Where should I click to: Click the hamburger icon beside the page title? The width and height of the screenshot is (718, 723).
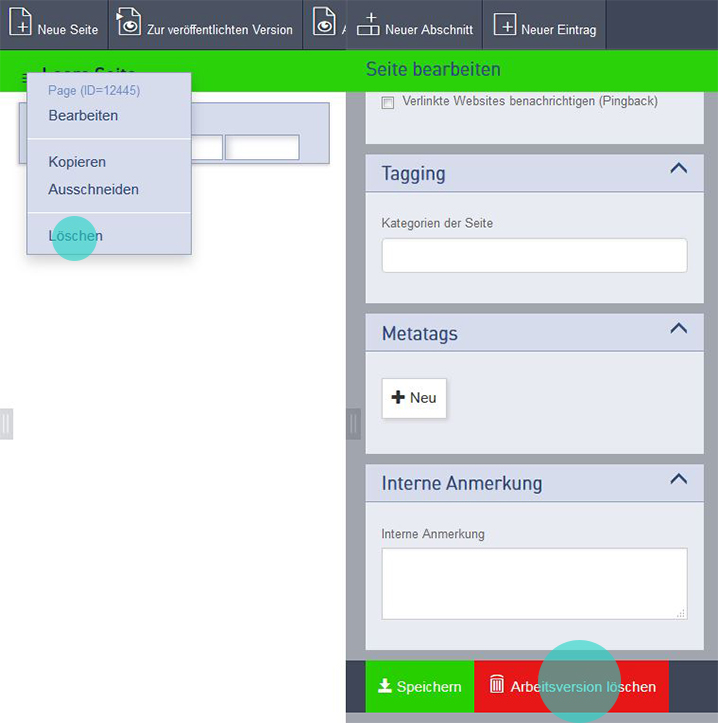pos(25,76)
